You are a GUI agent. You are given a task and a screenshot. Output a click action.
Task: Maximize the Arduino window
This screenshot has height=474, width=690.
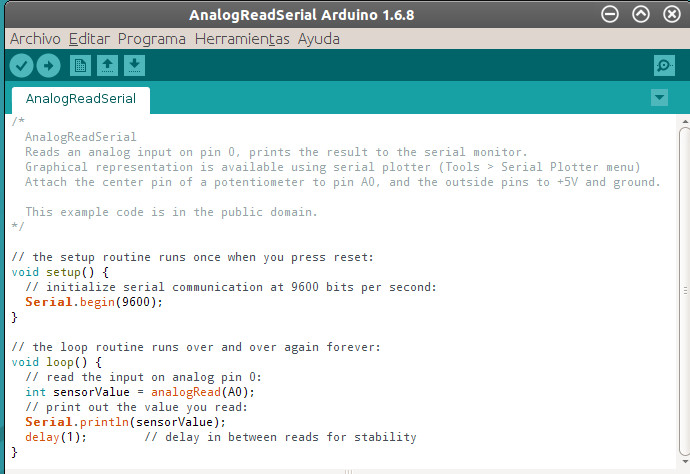[x=641, y=14]
